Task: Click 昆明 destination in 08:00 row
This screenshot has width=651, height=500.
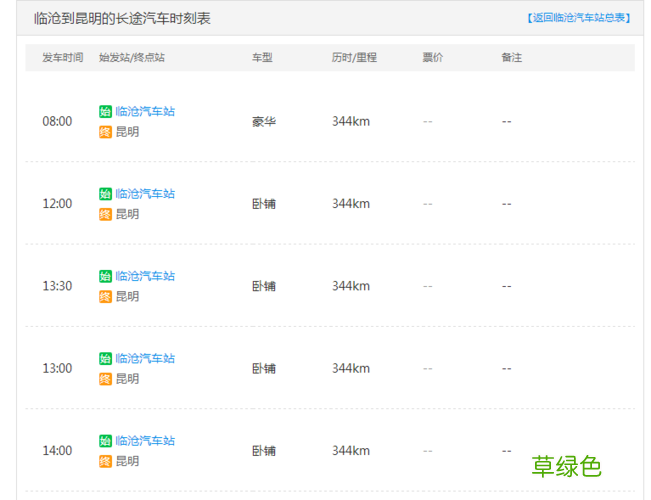Action: [127, 132]
